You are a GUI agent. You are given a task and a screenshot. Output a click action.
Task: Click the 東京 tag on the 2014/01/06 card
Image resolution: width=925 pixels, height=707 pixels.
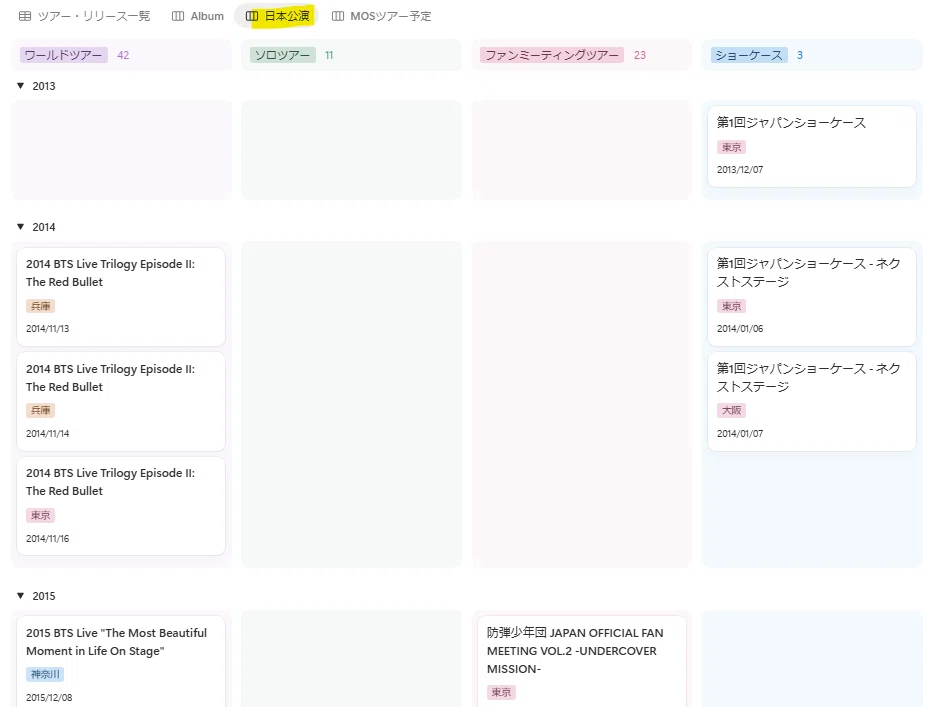[732, 306]
